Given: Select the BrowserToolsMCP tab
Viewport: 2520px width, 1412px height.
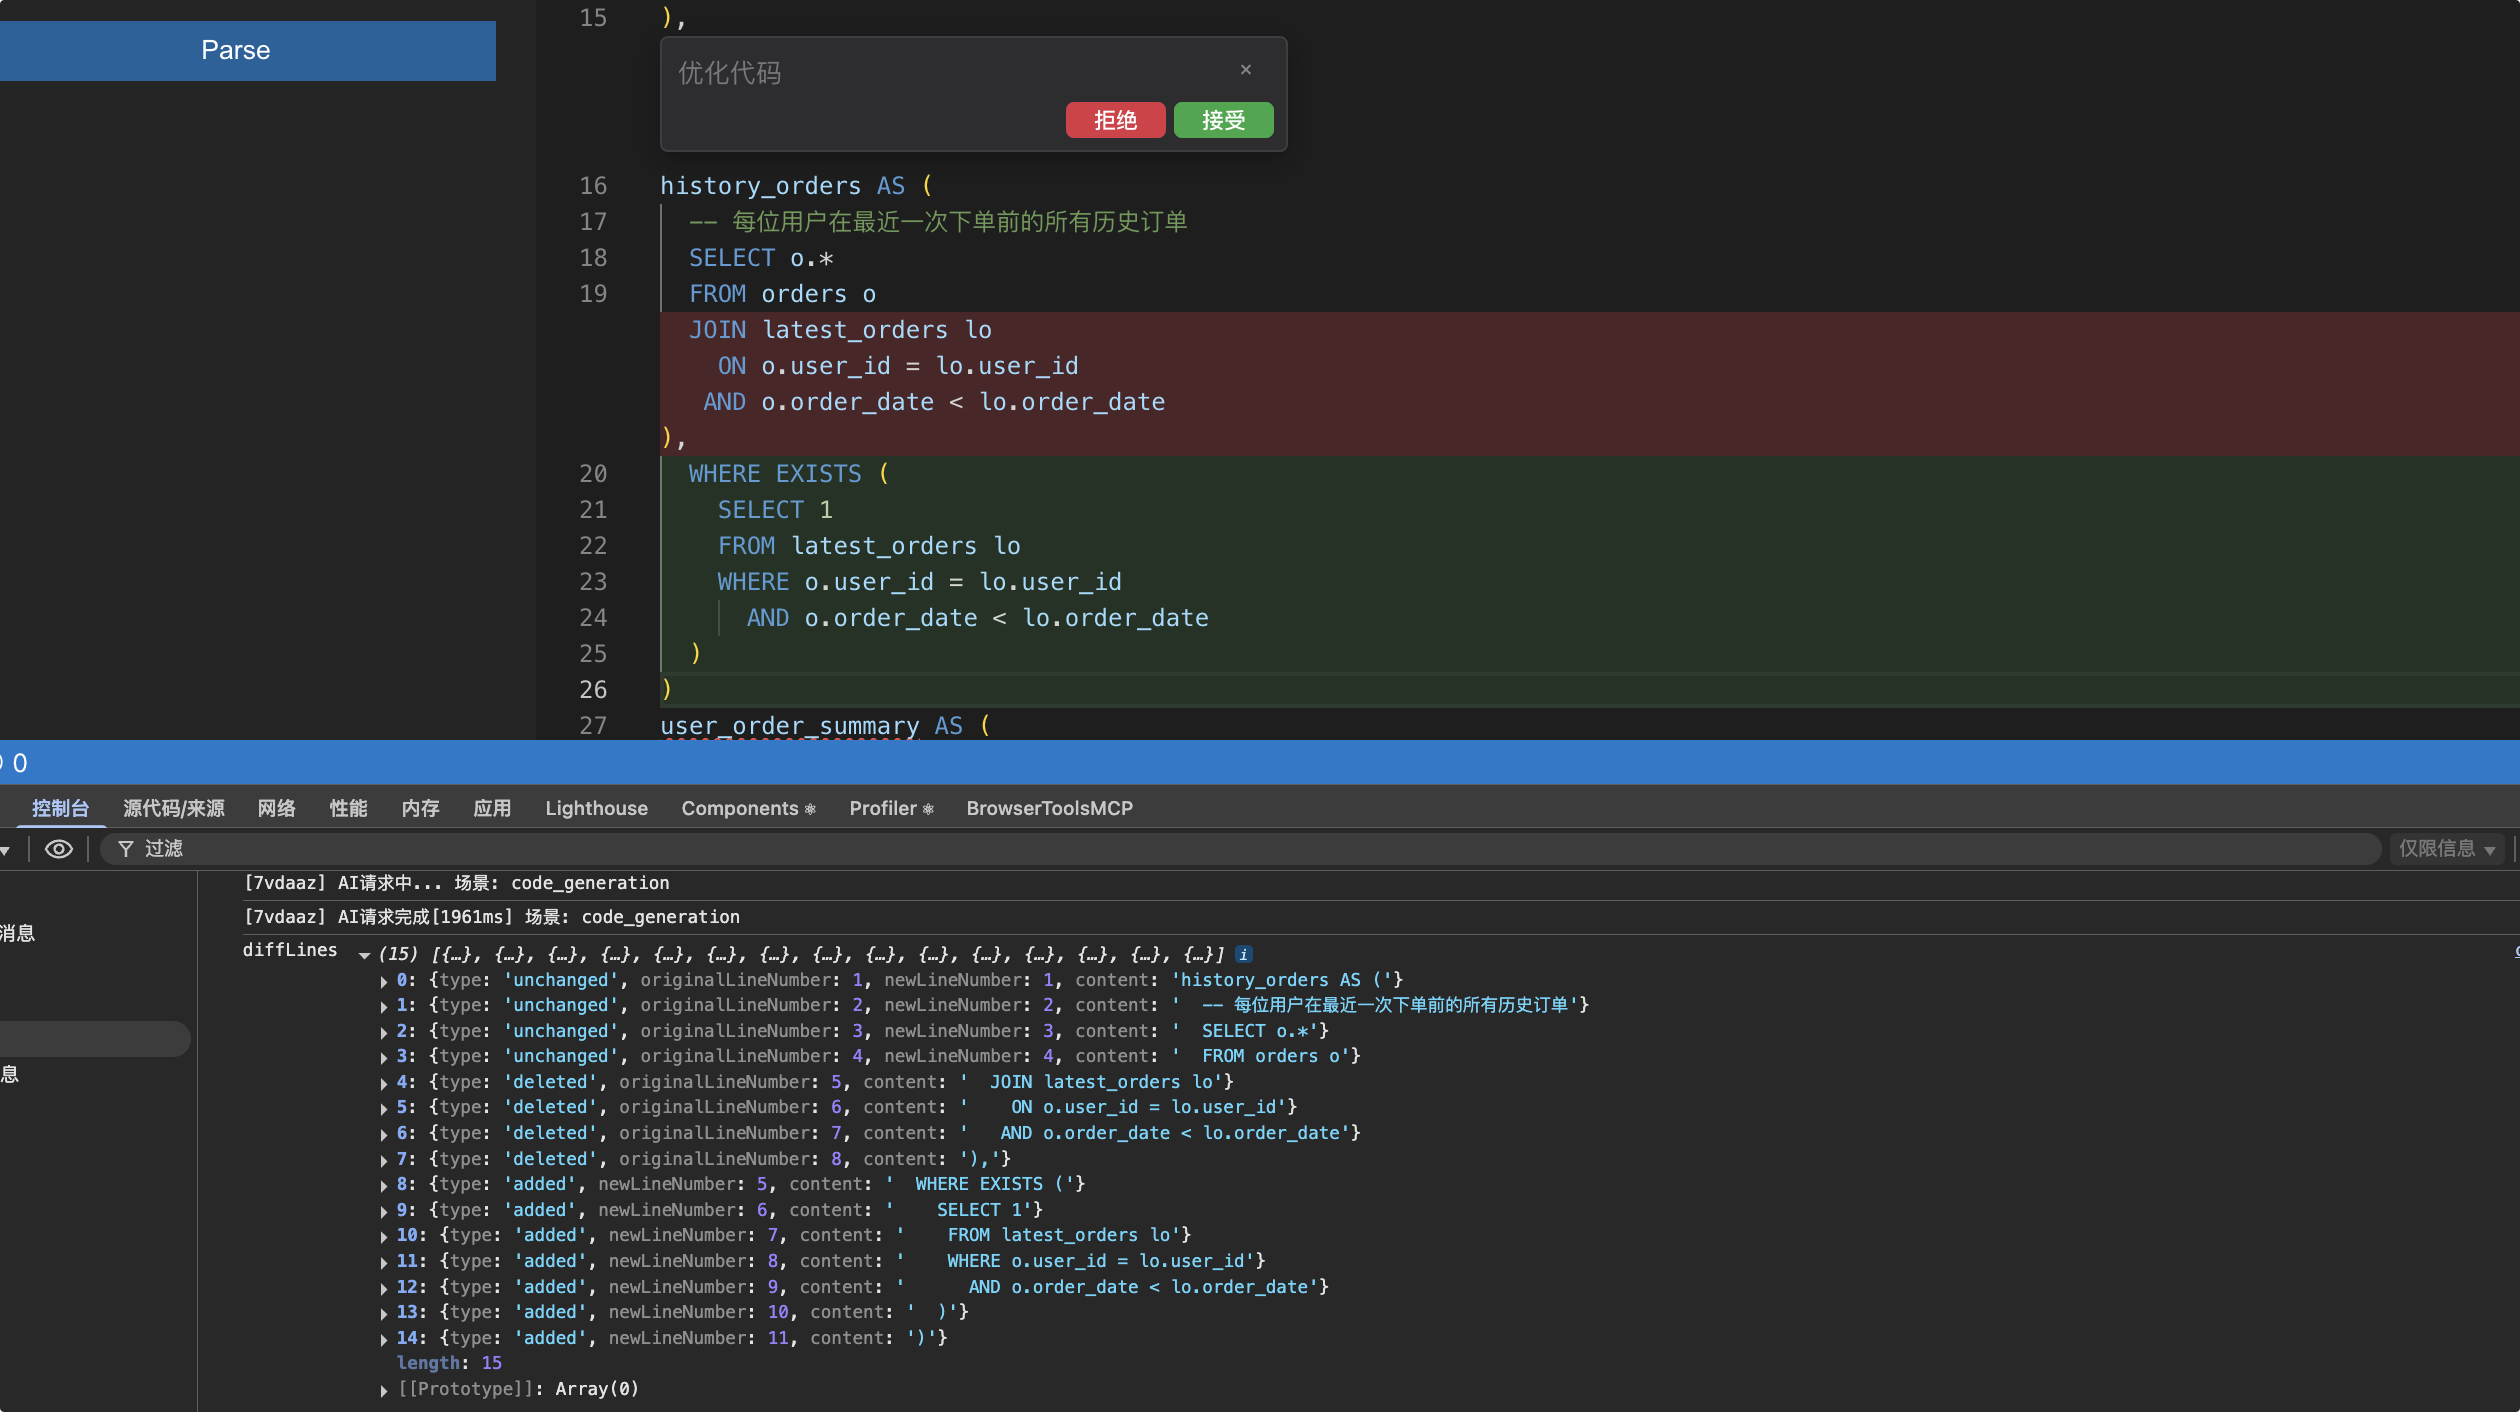Looking at the screenshot, I should point(1049,808).
